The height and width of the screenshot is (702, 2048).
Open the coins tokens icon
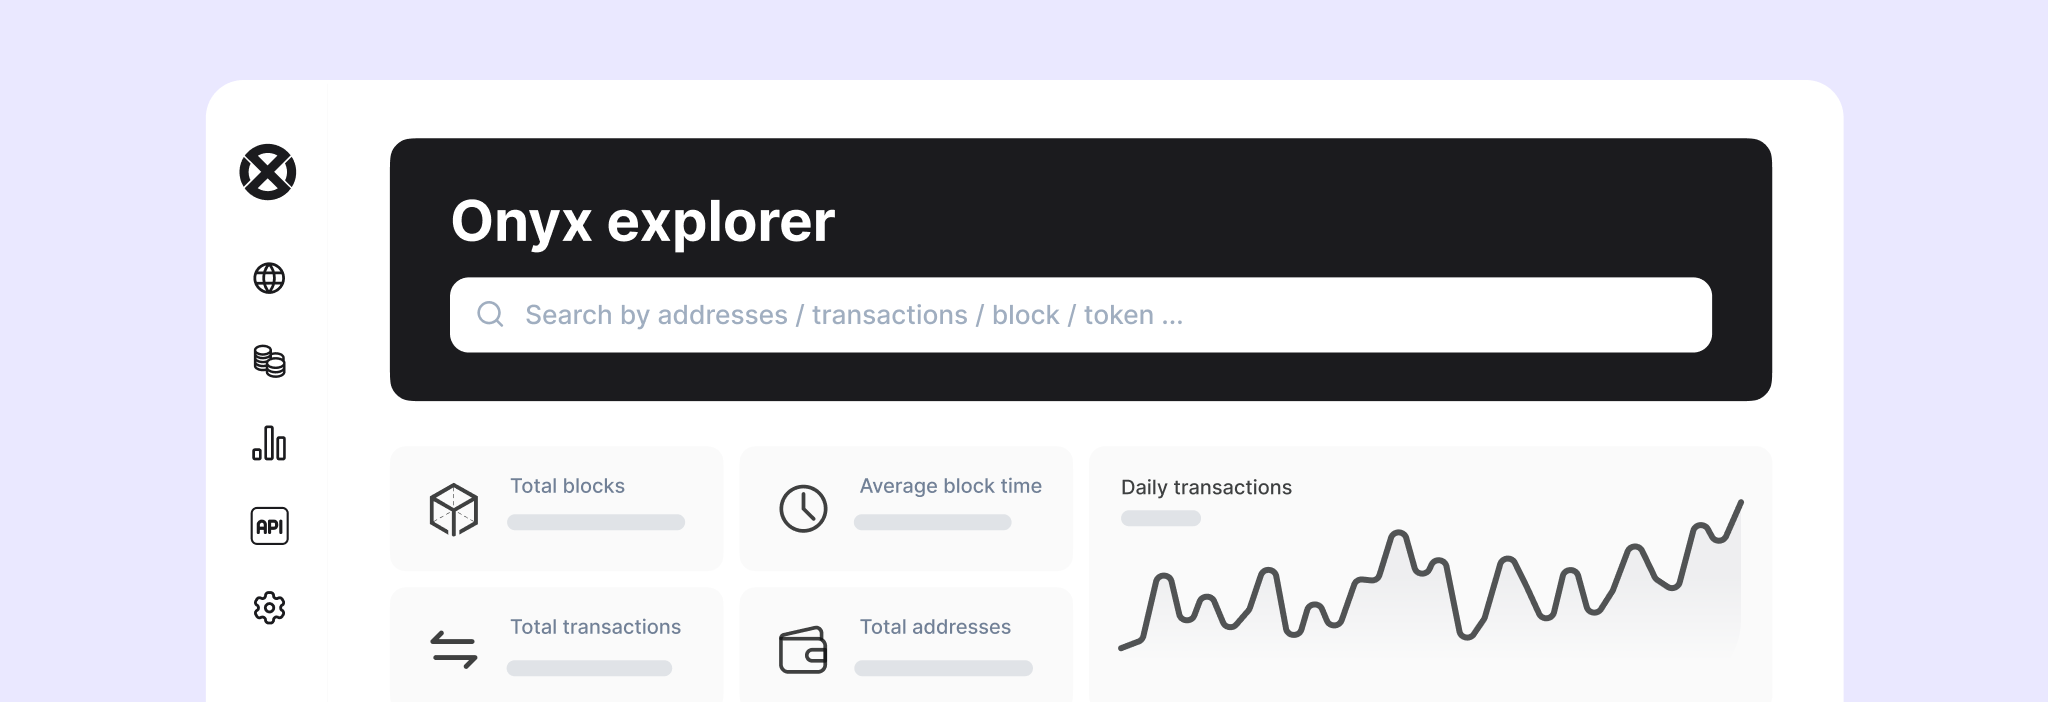269,361
